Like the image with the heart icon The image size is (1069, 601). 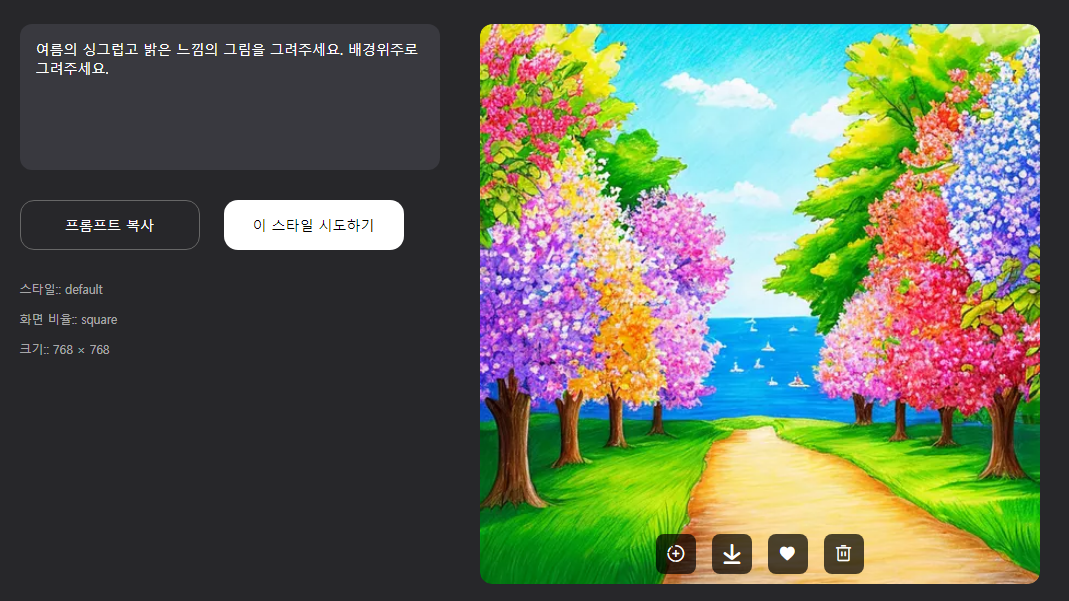(787, 553)
